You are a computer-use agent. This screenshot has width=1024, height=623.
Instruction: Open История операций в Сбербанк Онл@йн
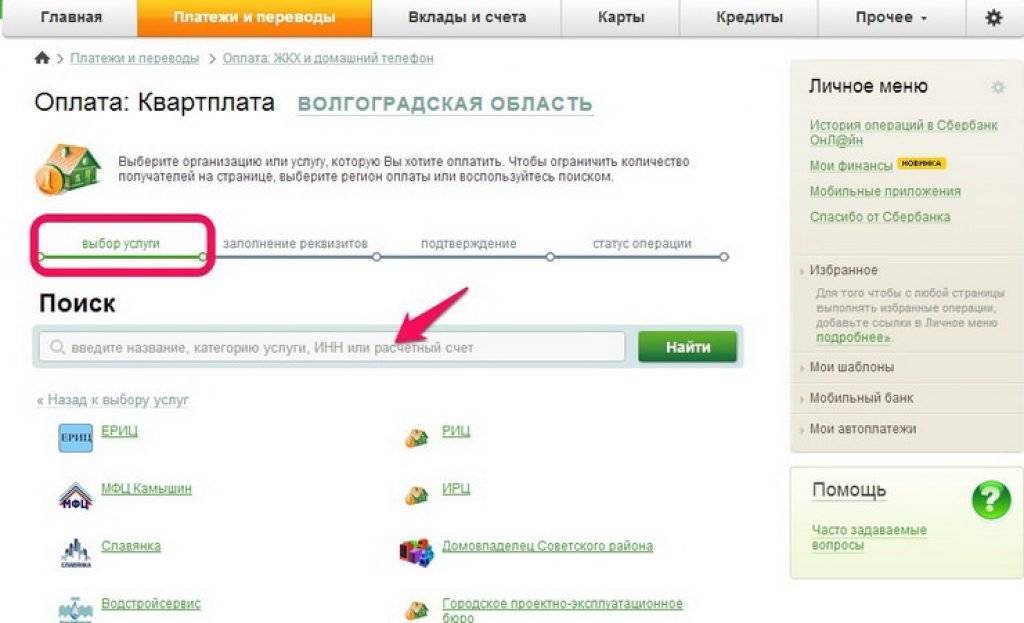(x=903, y=133)
